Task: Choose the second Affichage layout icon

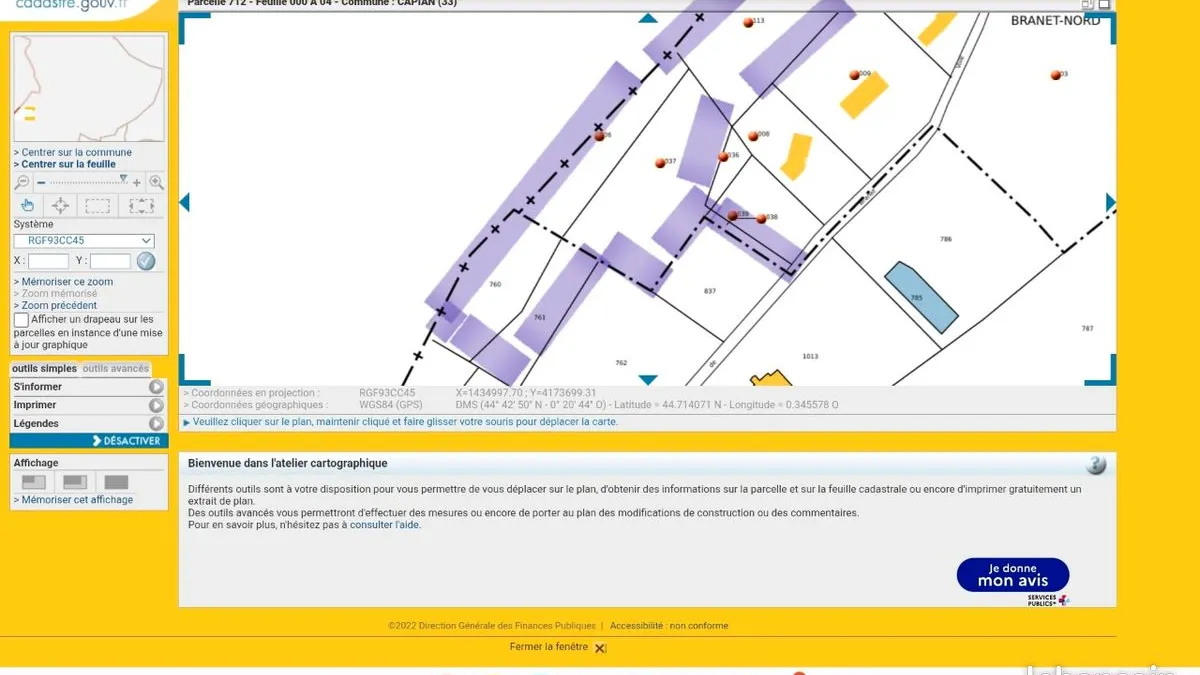Action: tap(75, 483)
